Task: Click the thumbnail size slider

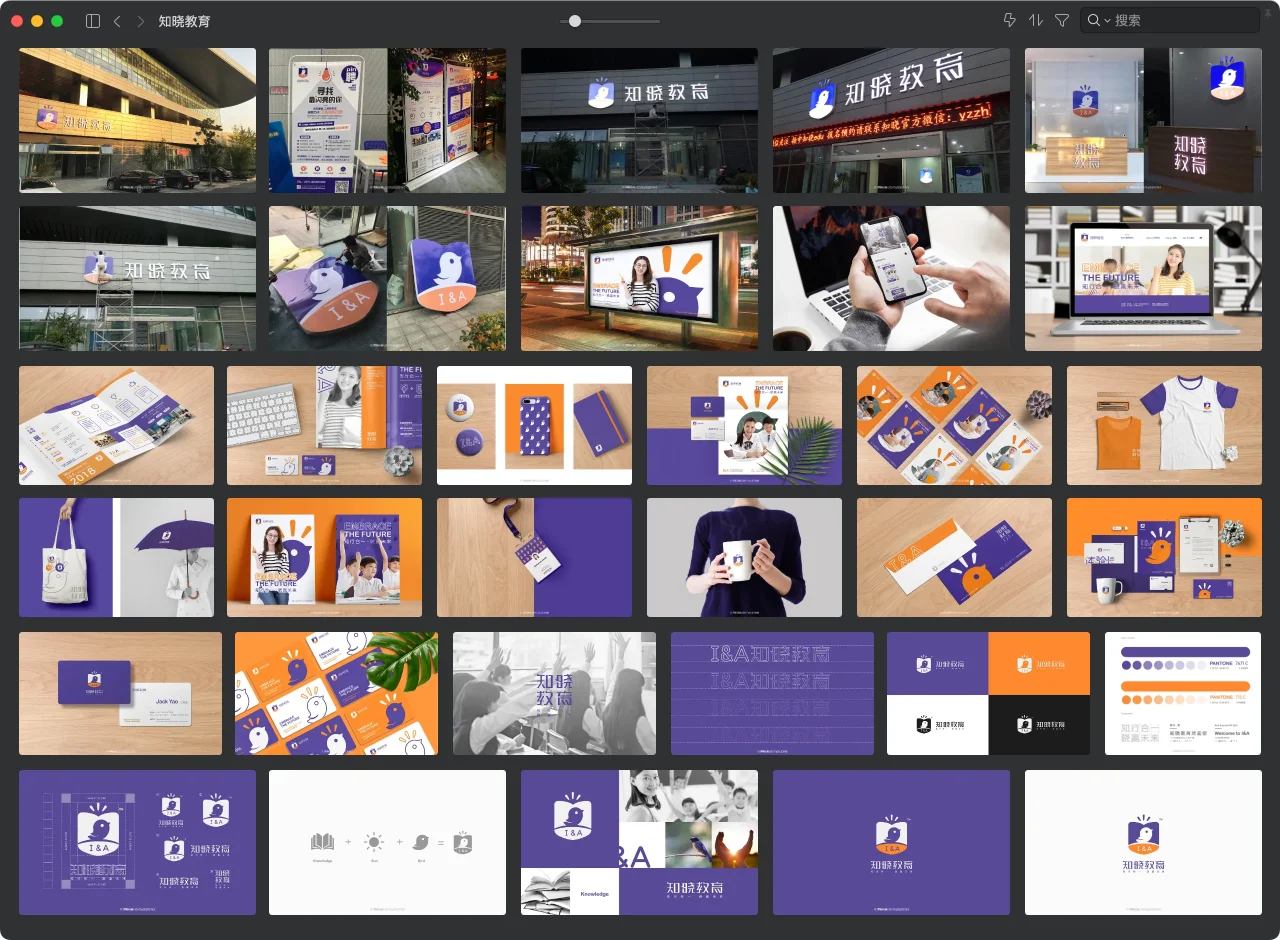Action: (575, 21)
